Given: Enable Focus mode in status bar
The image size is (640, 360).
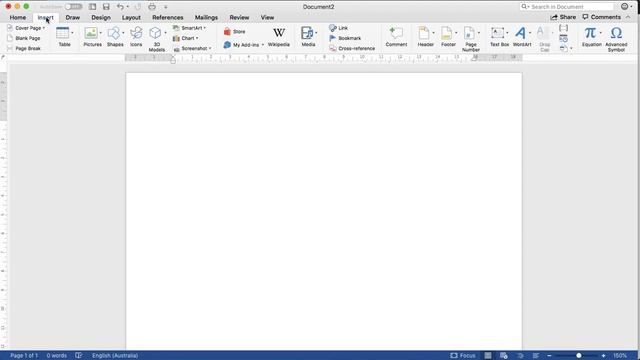Looking at the screenshot, I should (463, 356).
